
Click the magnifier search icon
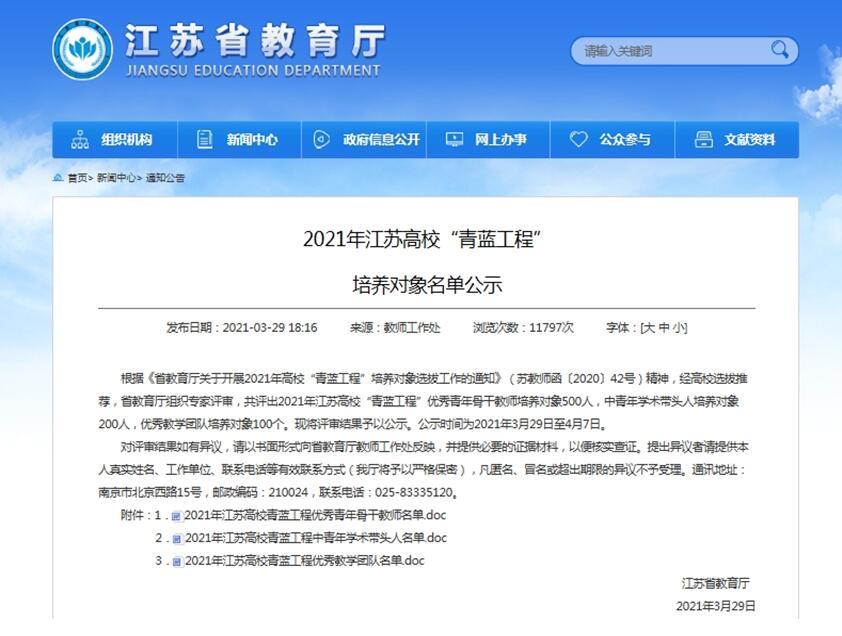pyautogui.click(x=781, y=51)
